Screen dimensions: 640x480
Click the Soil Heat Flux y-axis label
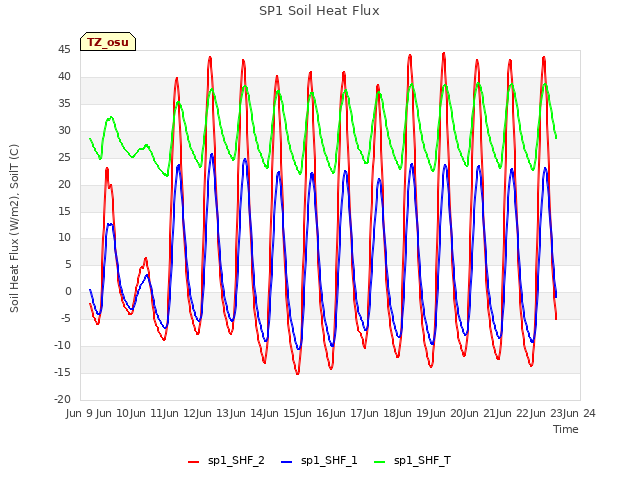click(x=14, y=228)
